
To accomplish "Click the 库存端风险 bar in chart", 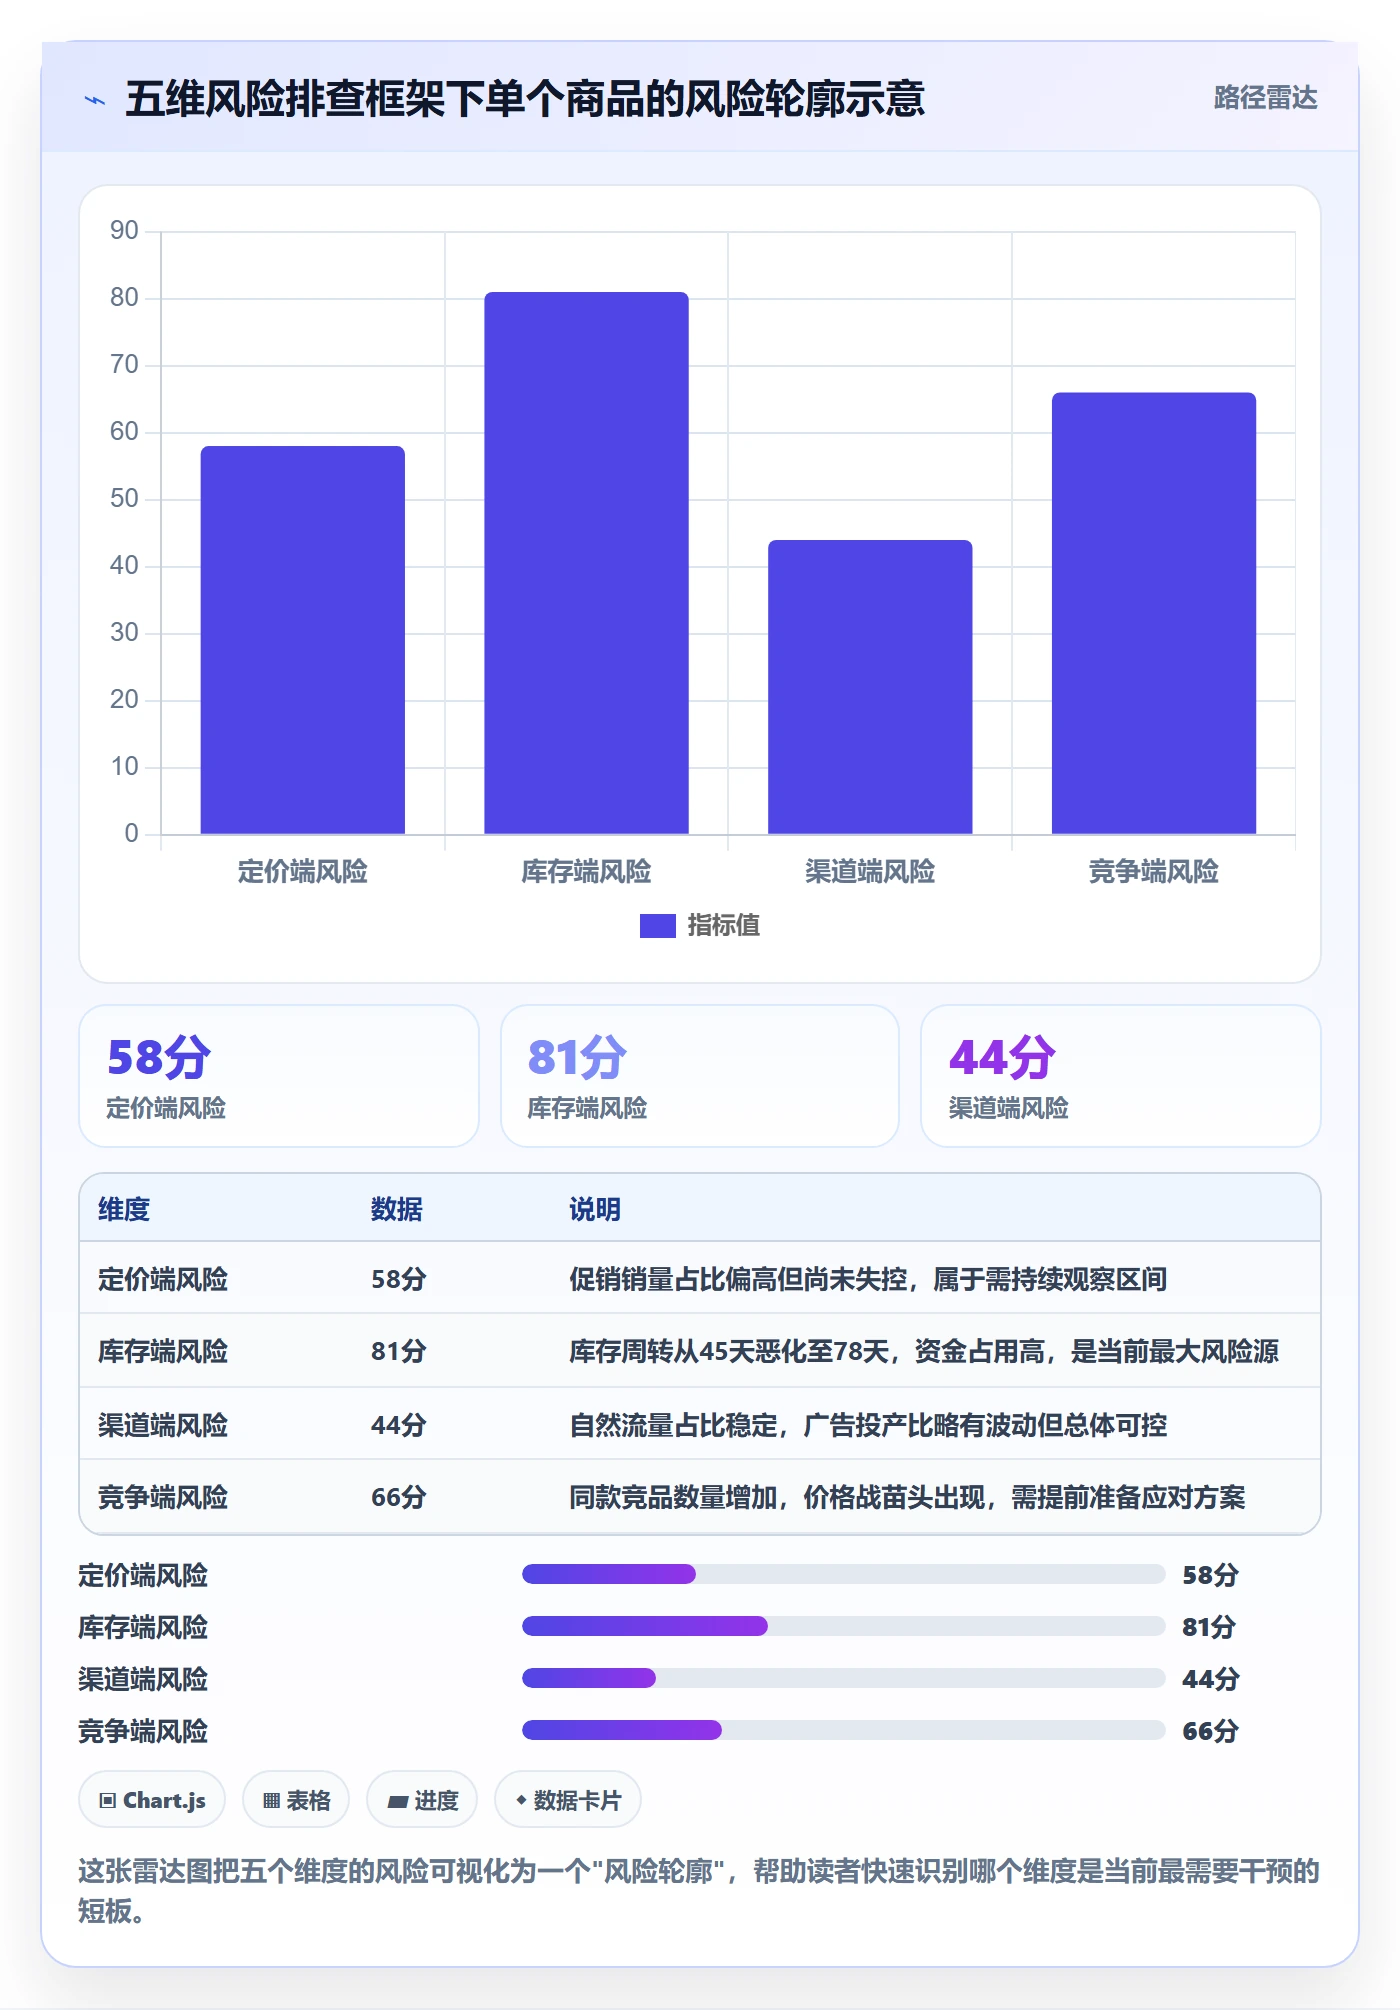I will coord(586,563).
